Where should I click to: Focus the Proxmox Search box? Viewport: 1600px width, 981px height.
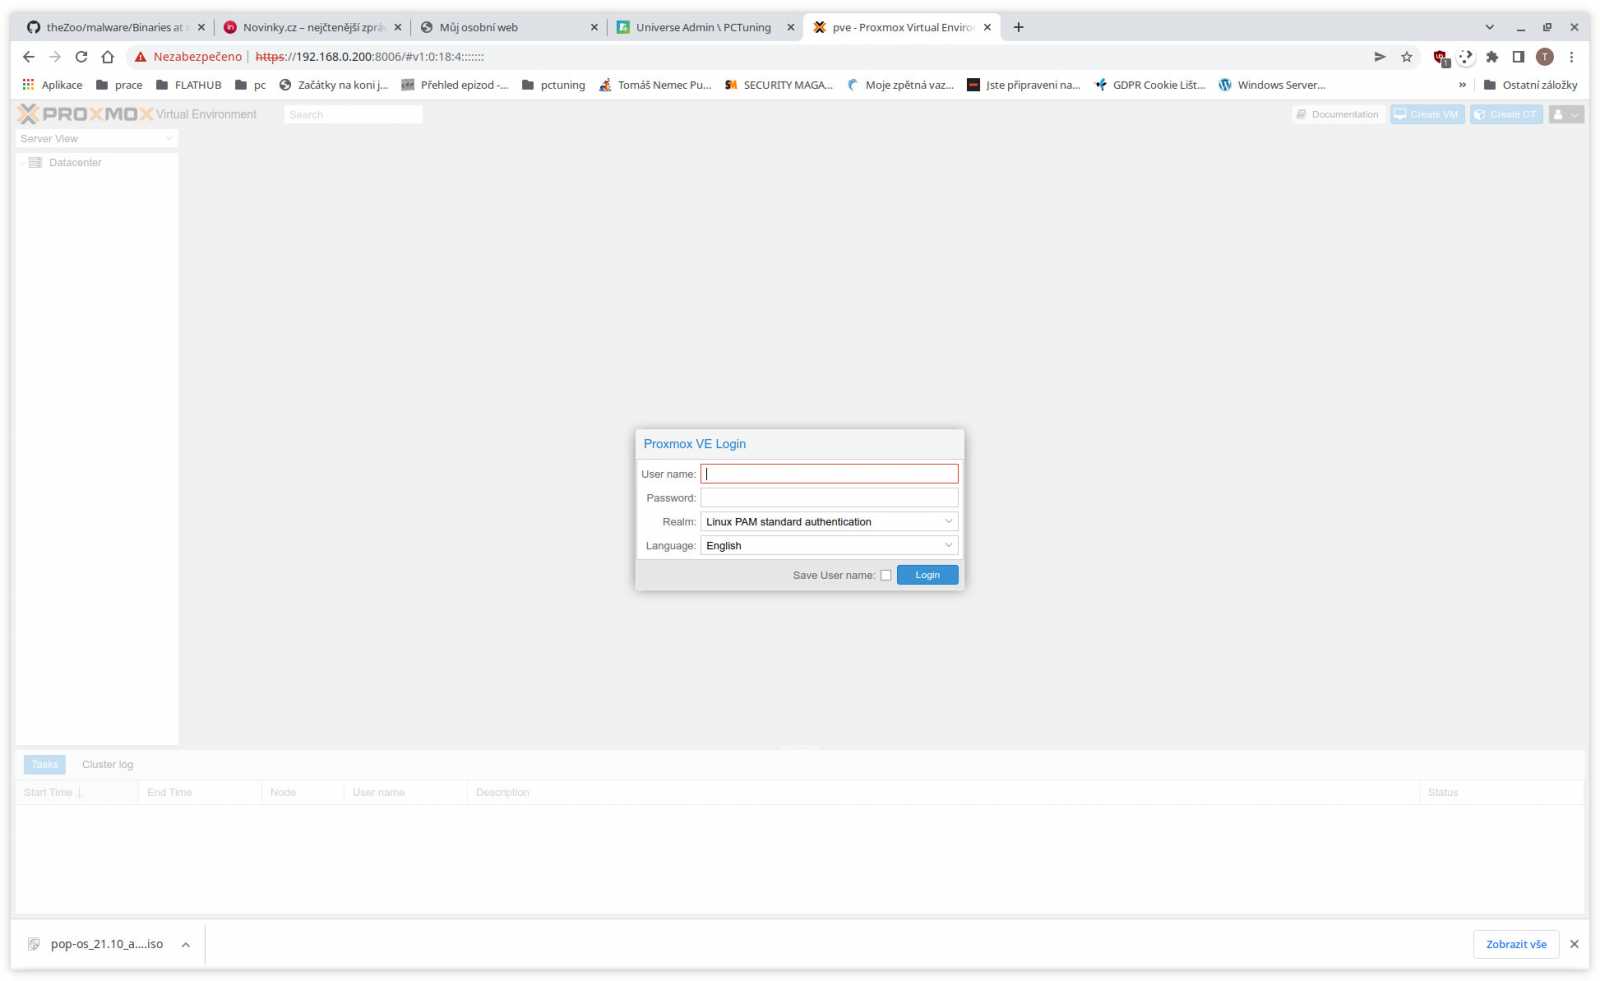pos(353,115)
